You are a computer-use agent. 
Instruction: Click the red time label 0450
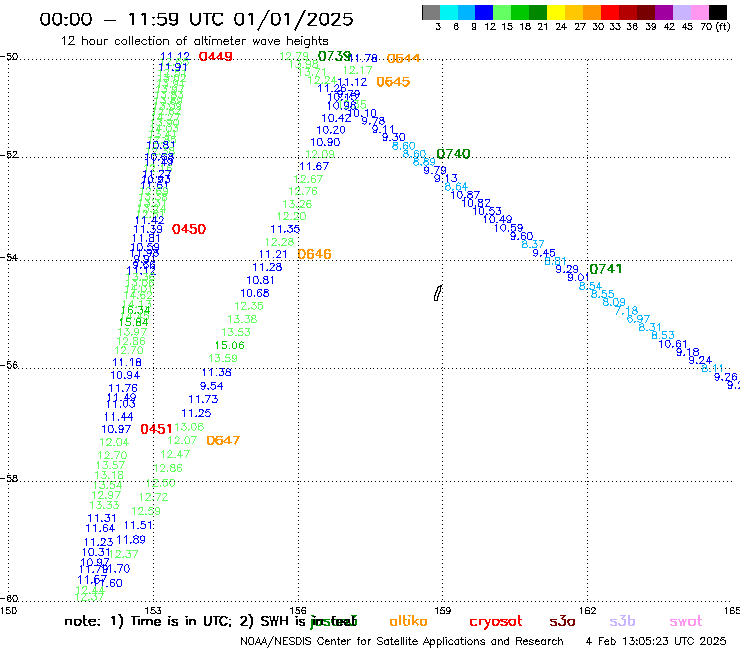click(x=189, y=229)
